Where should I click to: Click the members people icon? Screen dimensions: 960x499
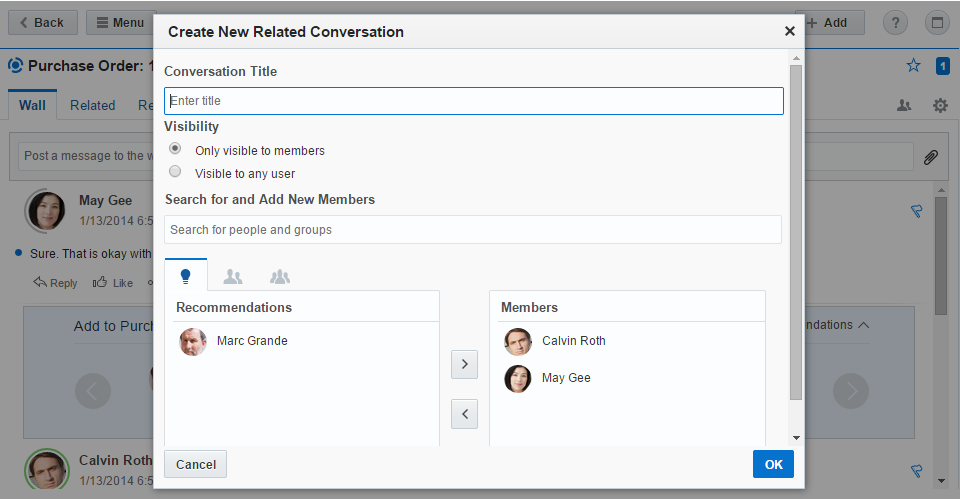904,105
